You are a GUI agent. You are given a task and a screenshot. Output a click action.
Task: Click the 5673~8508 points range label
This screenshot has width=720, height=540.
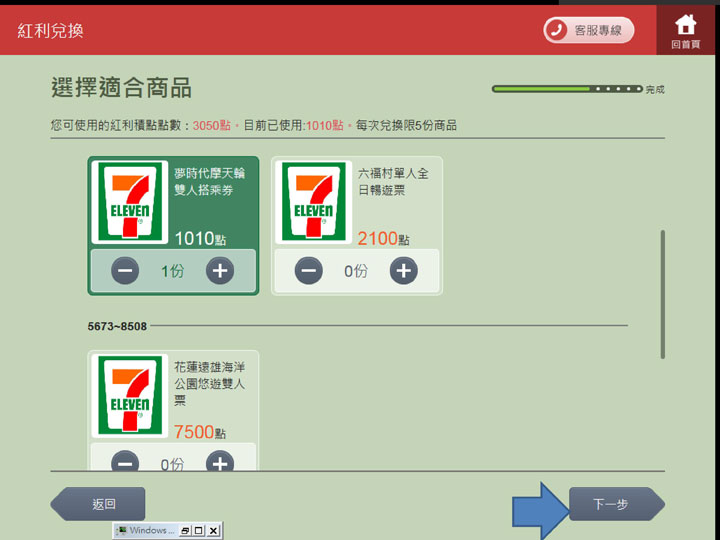pyautogui.click(x=117, y=326)
